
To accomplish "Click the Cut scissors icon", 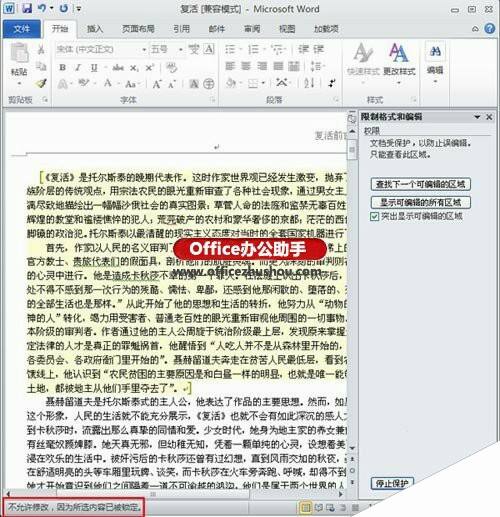I will (x=41, y=50).
